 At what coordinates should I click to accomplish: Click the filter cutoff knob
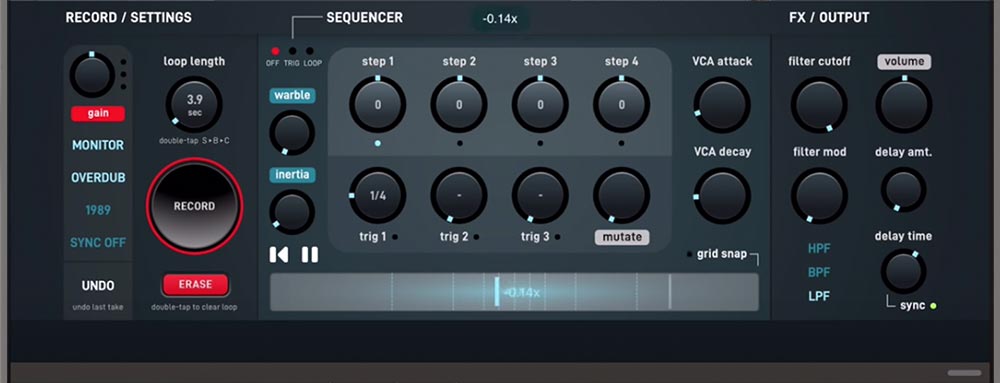click(x=820, y=105)
